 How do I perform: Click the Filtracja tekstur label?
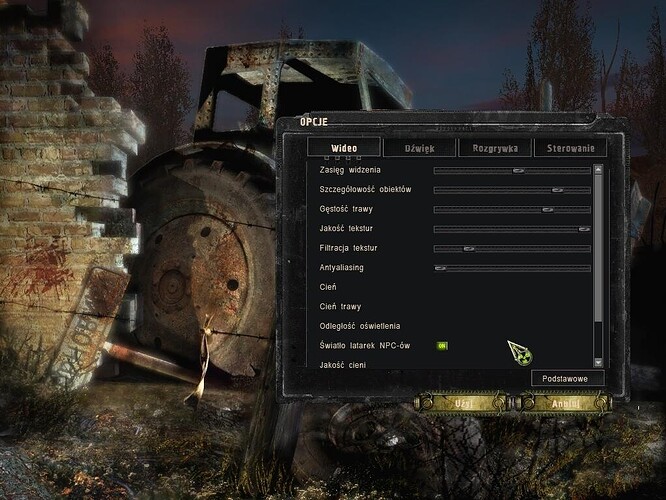[348, 248]
